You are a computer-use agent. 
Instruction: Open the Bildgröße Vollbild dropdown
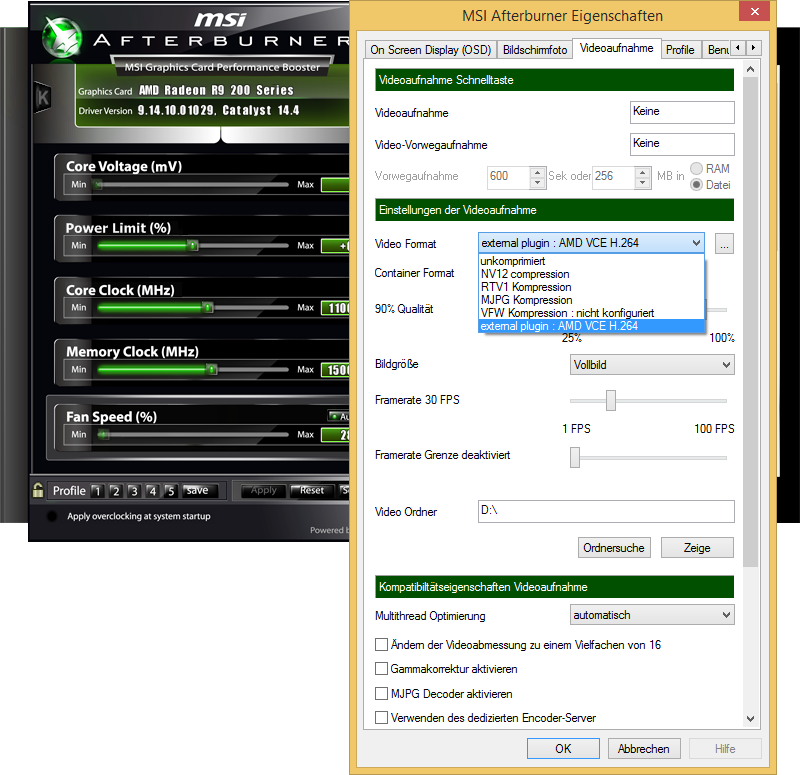pyautogui.click(x=652, y=365)
